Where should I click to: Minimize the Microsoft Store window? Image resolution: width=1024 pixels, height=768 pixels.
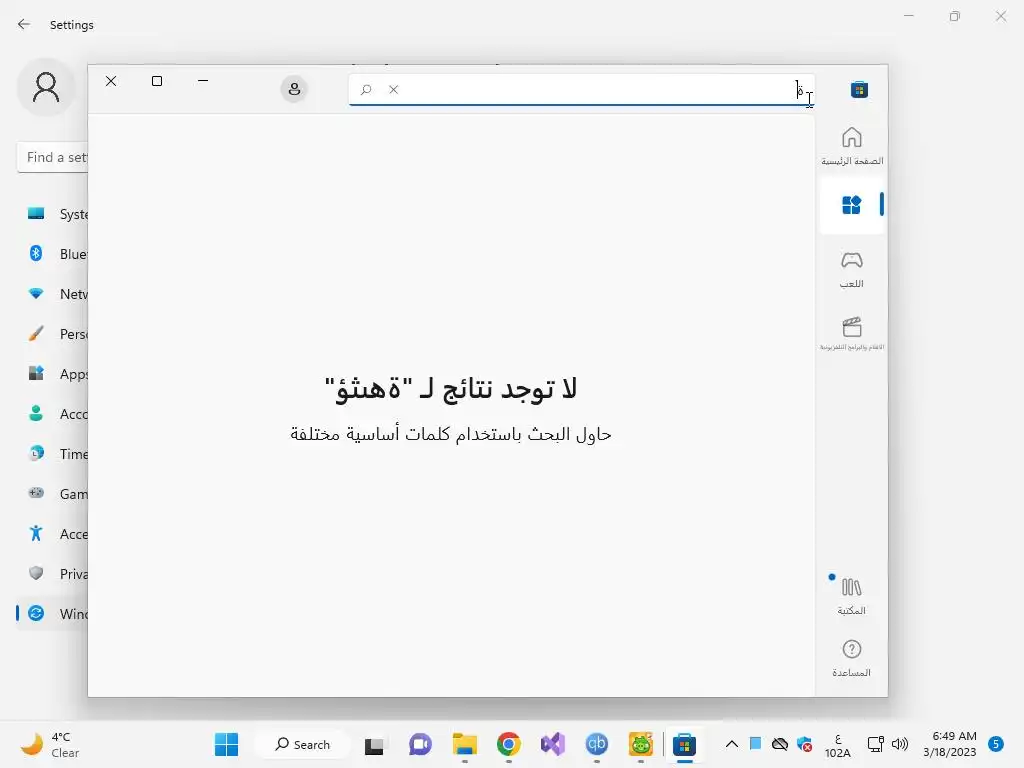[203, 81]
